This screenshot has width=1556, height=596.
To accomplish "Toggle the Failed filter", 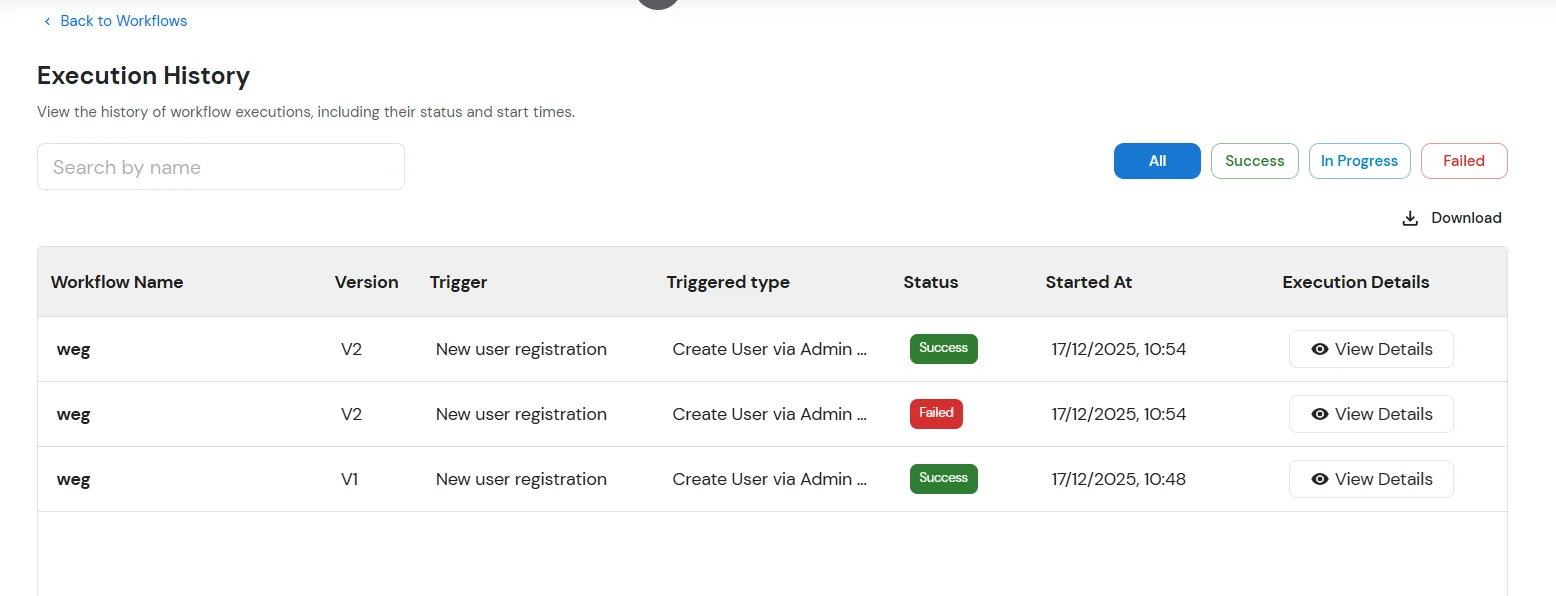I will 1463,160.
